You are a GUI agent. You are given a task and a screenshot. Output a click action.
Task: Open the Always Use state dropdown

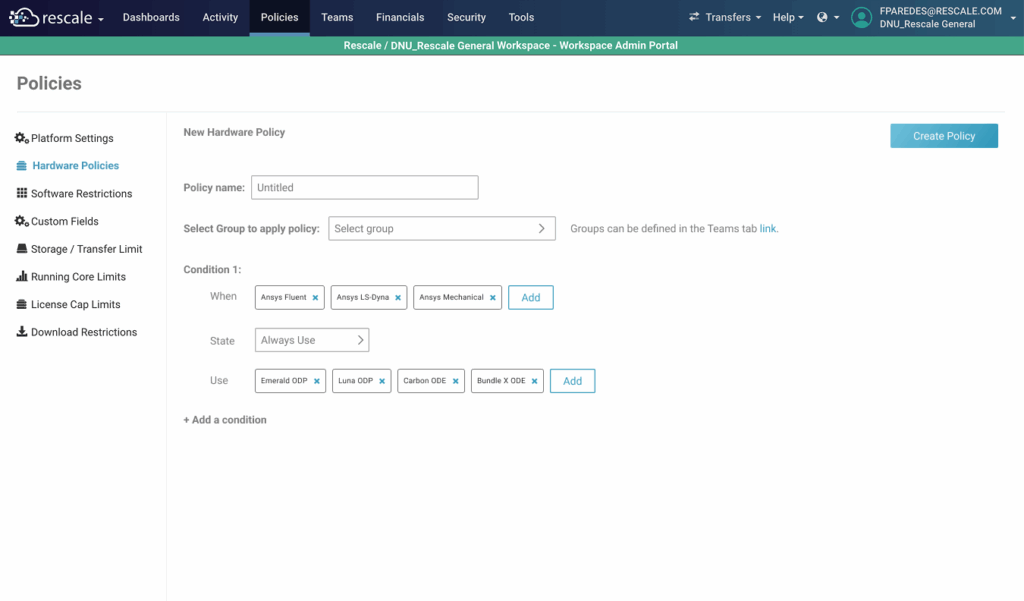click(312, 341)
